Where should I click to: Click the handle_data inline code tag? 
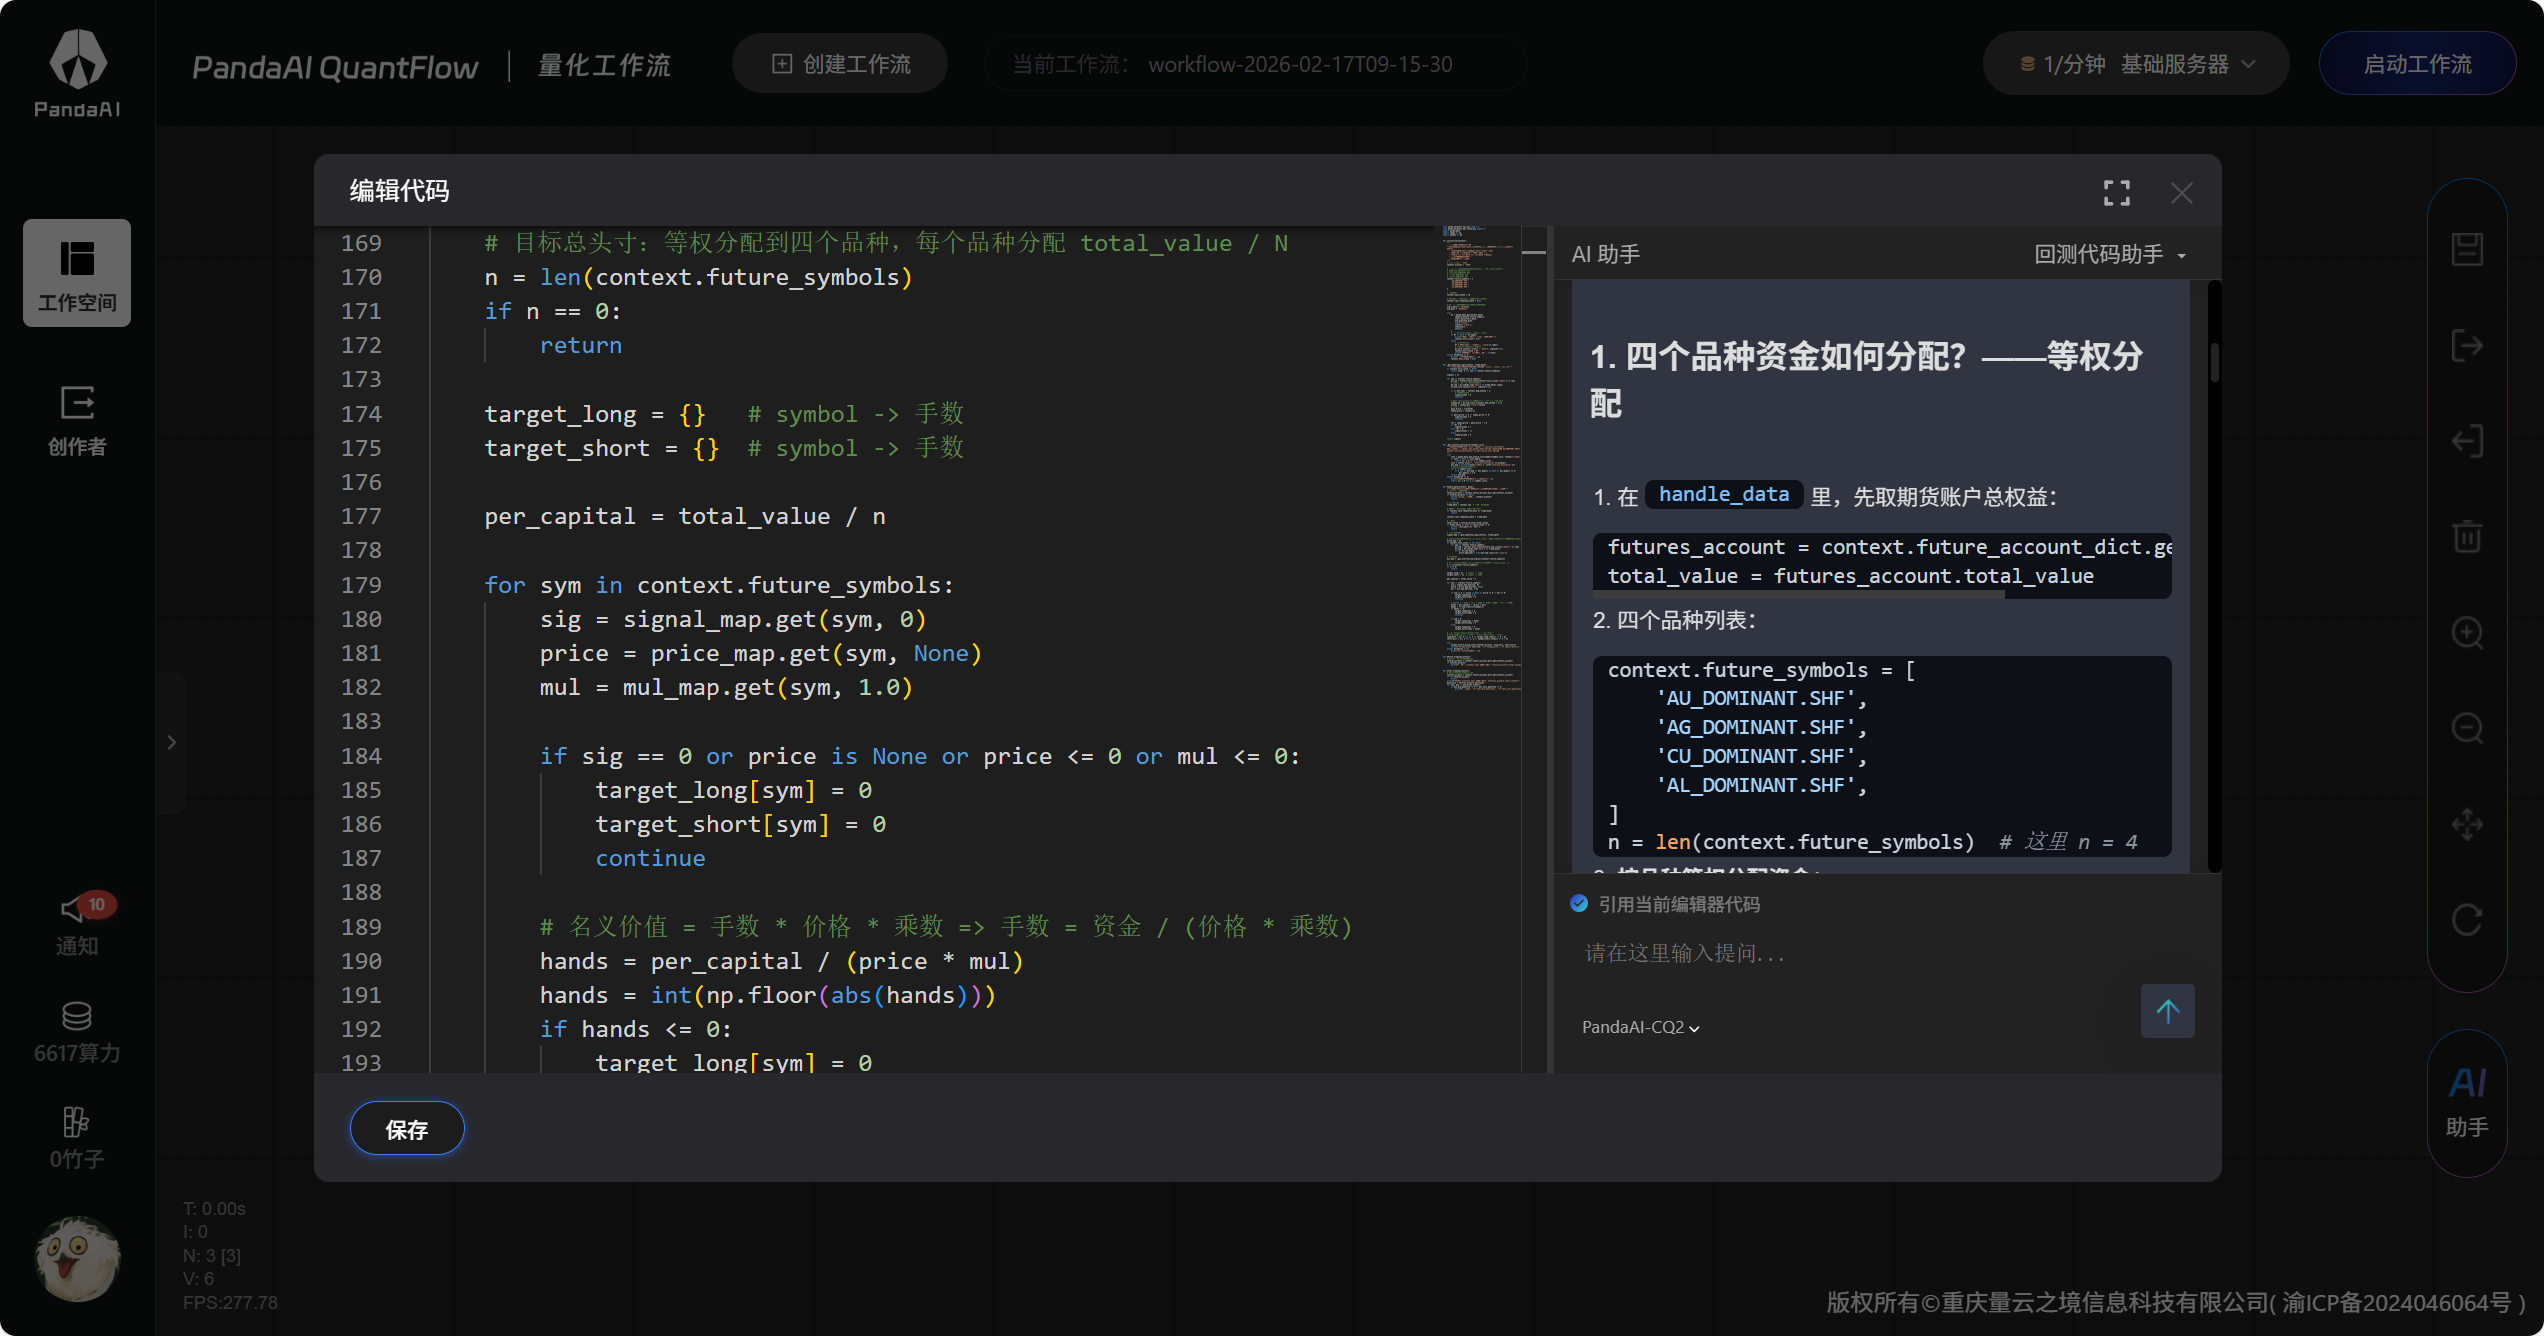click(1724, 495)
